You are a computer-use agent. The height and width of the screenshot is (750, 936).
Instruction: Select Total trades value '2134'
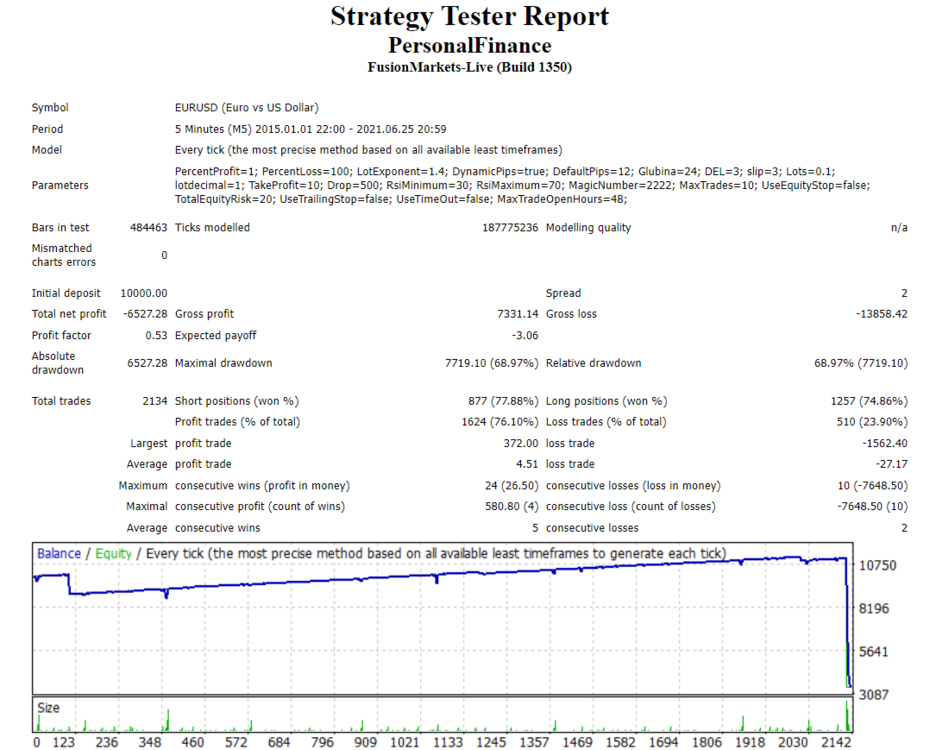point(155,401)
